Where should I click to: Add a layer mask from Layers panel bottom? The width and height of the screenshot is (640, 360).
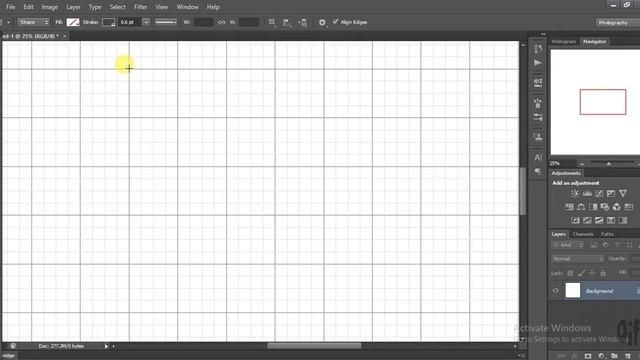pos(588,356)
